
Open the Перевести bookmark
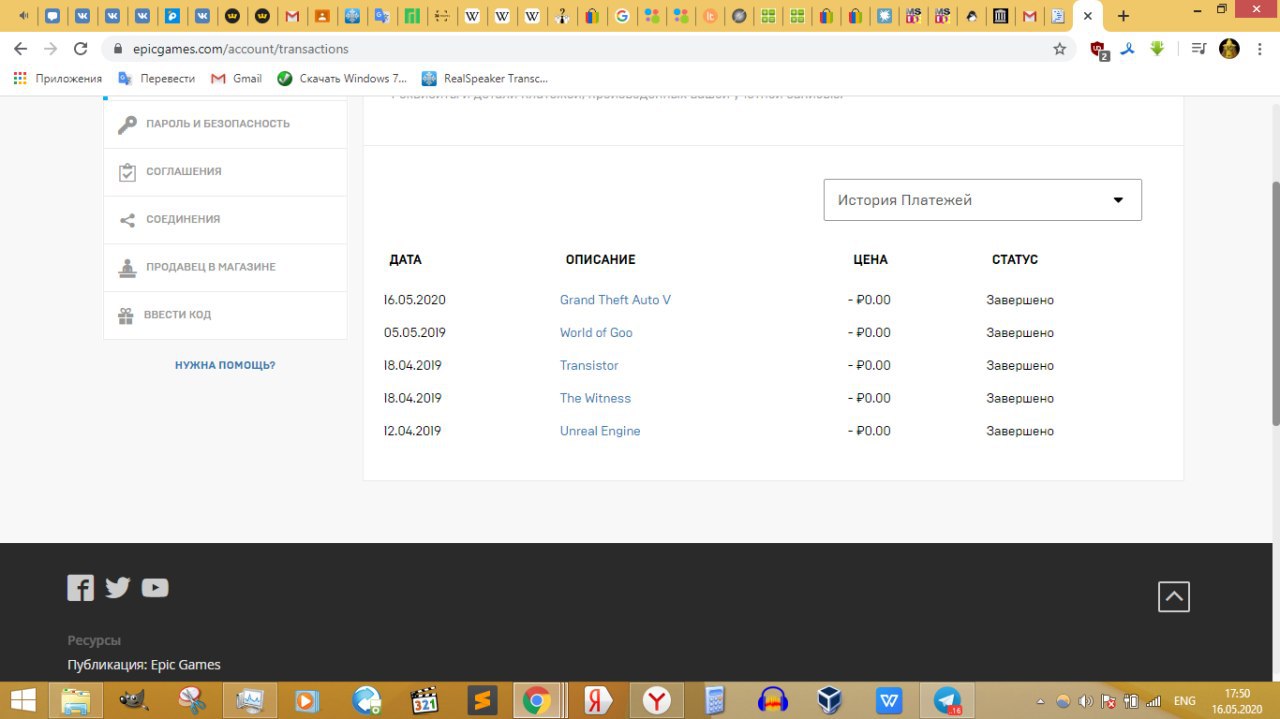click(157, 78)
